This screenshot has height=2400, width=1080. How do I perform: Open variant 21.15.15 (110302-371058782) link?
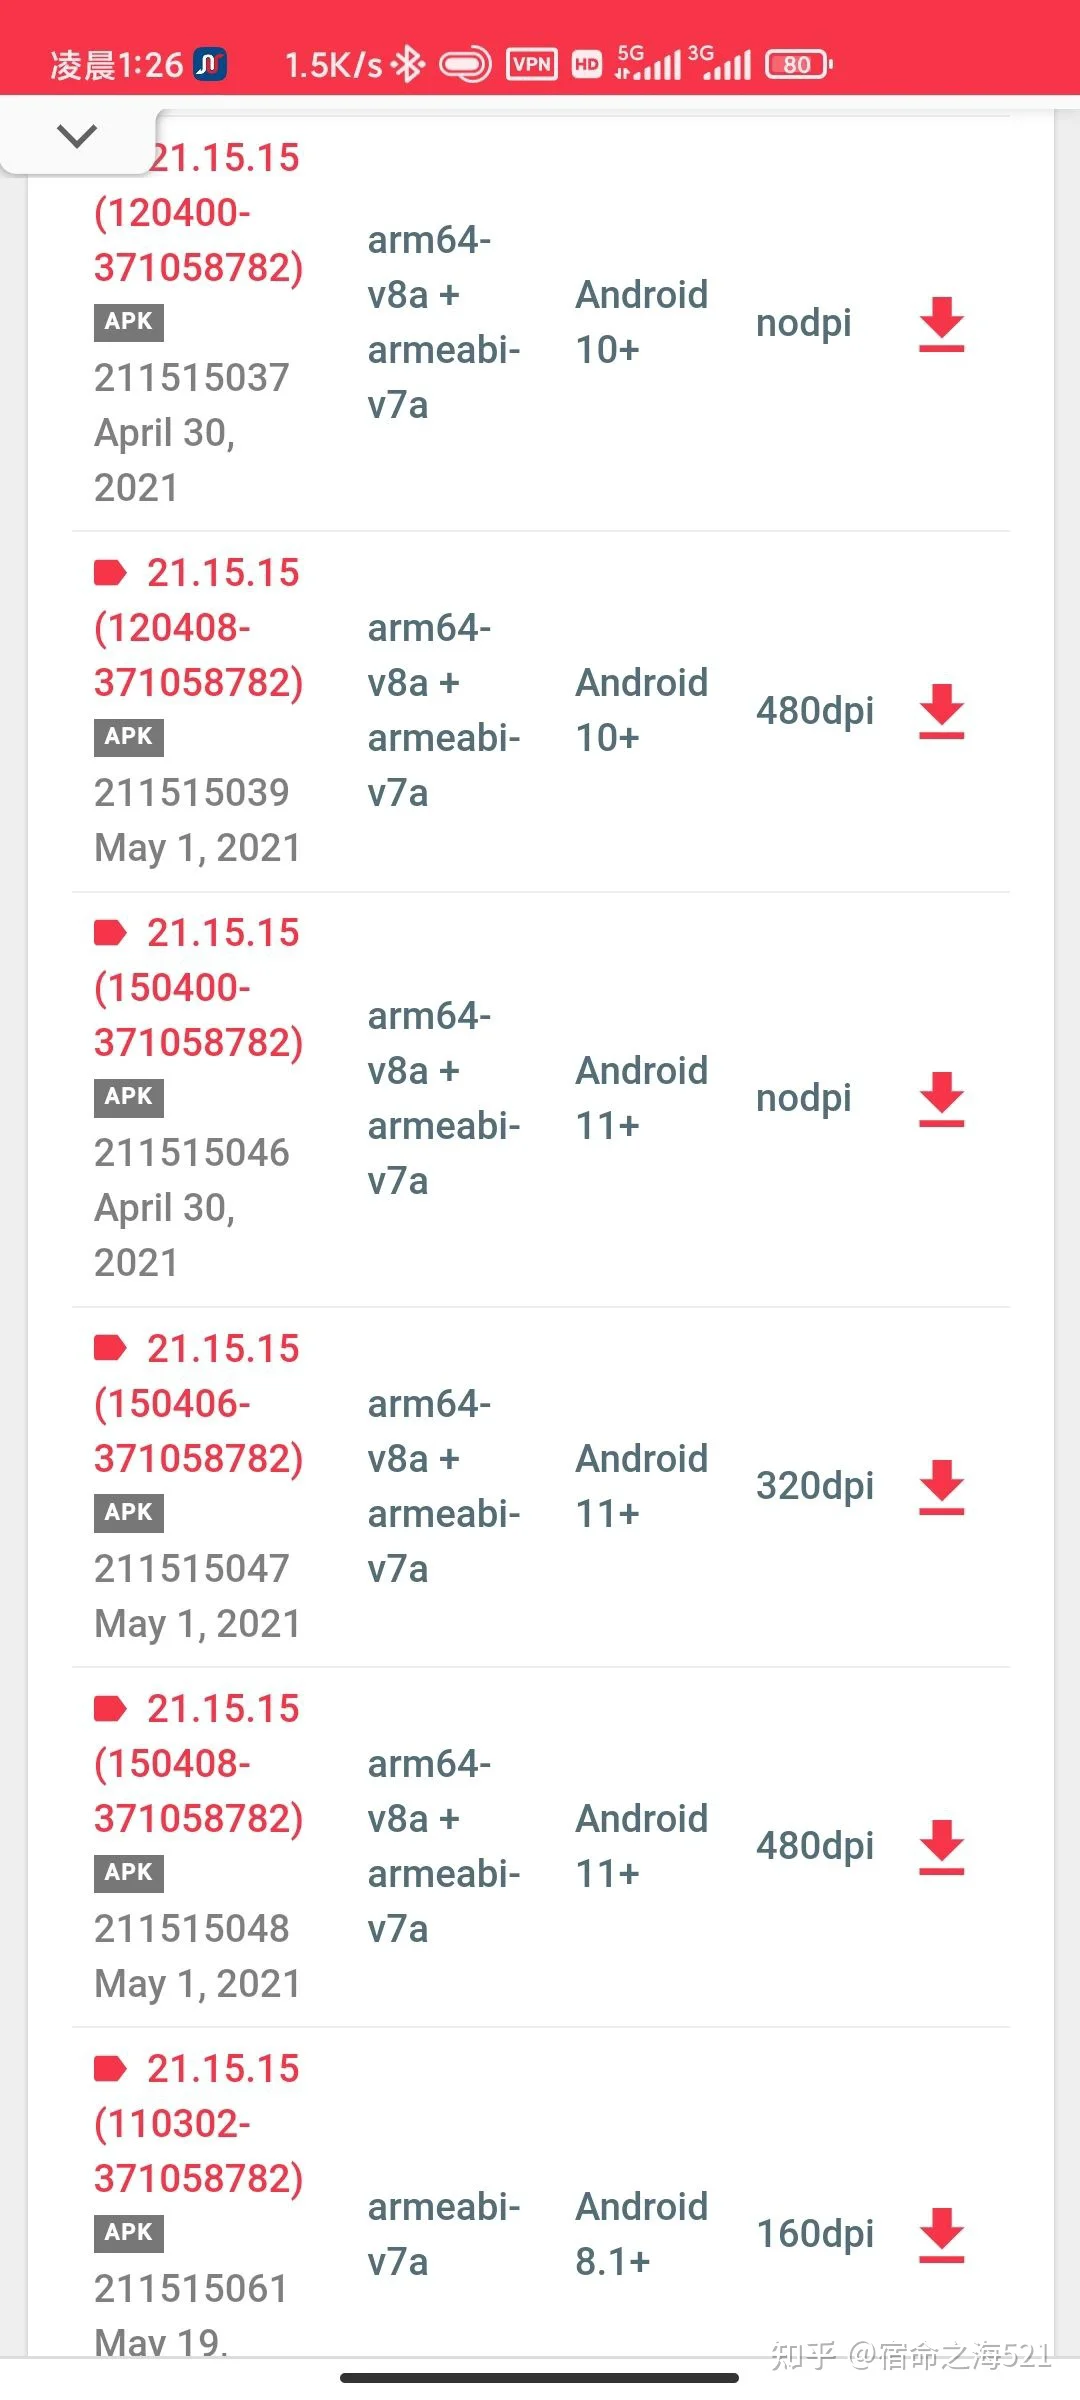(x=198, y=2124)
